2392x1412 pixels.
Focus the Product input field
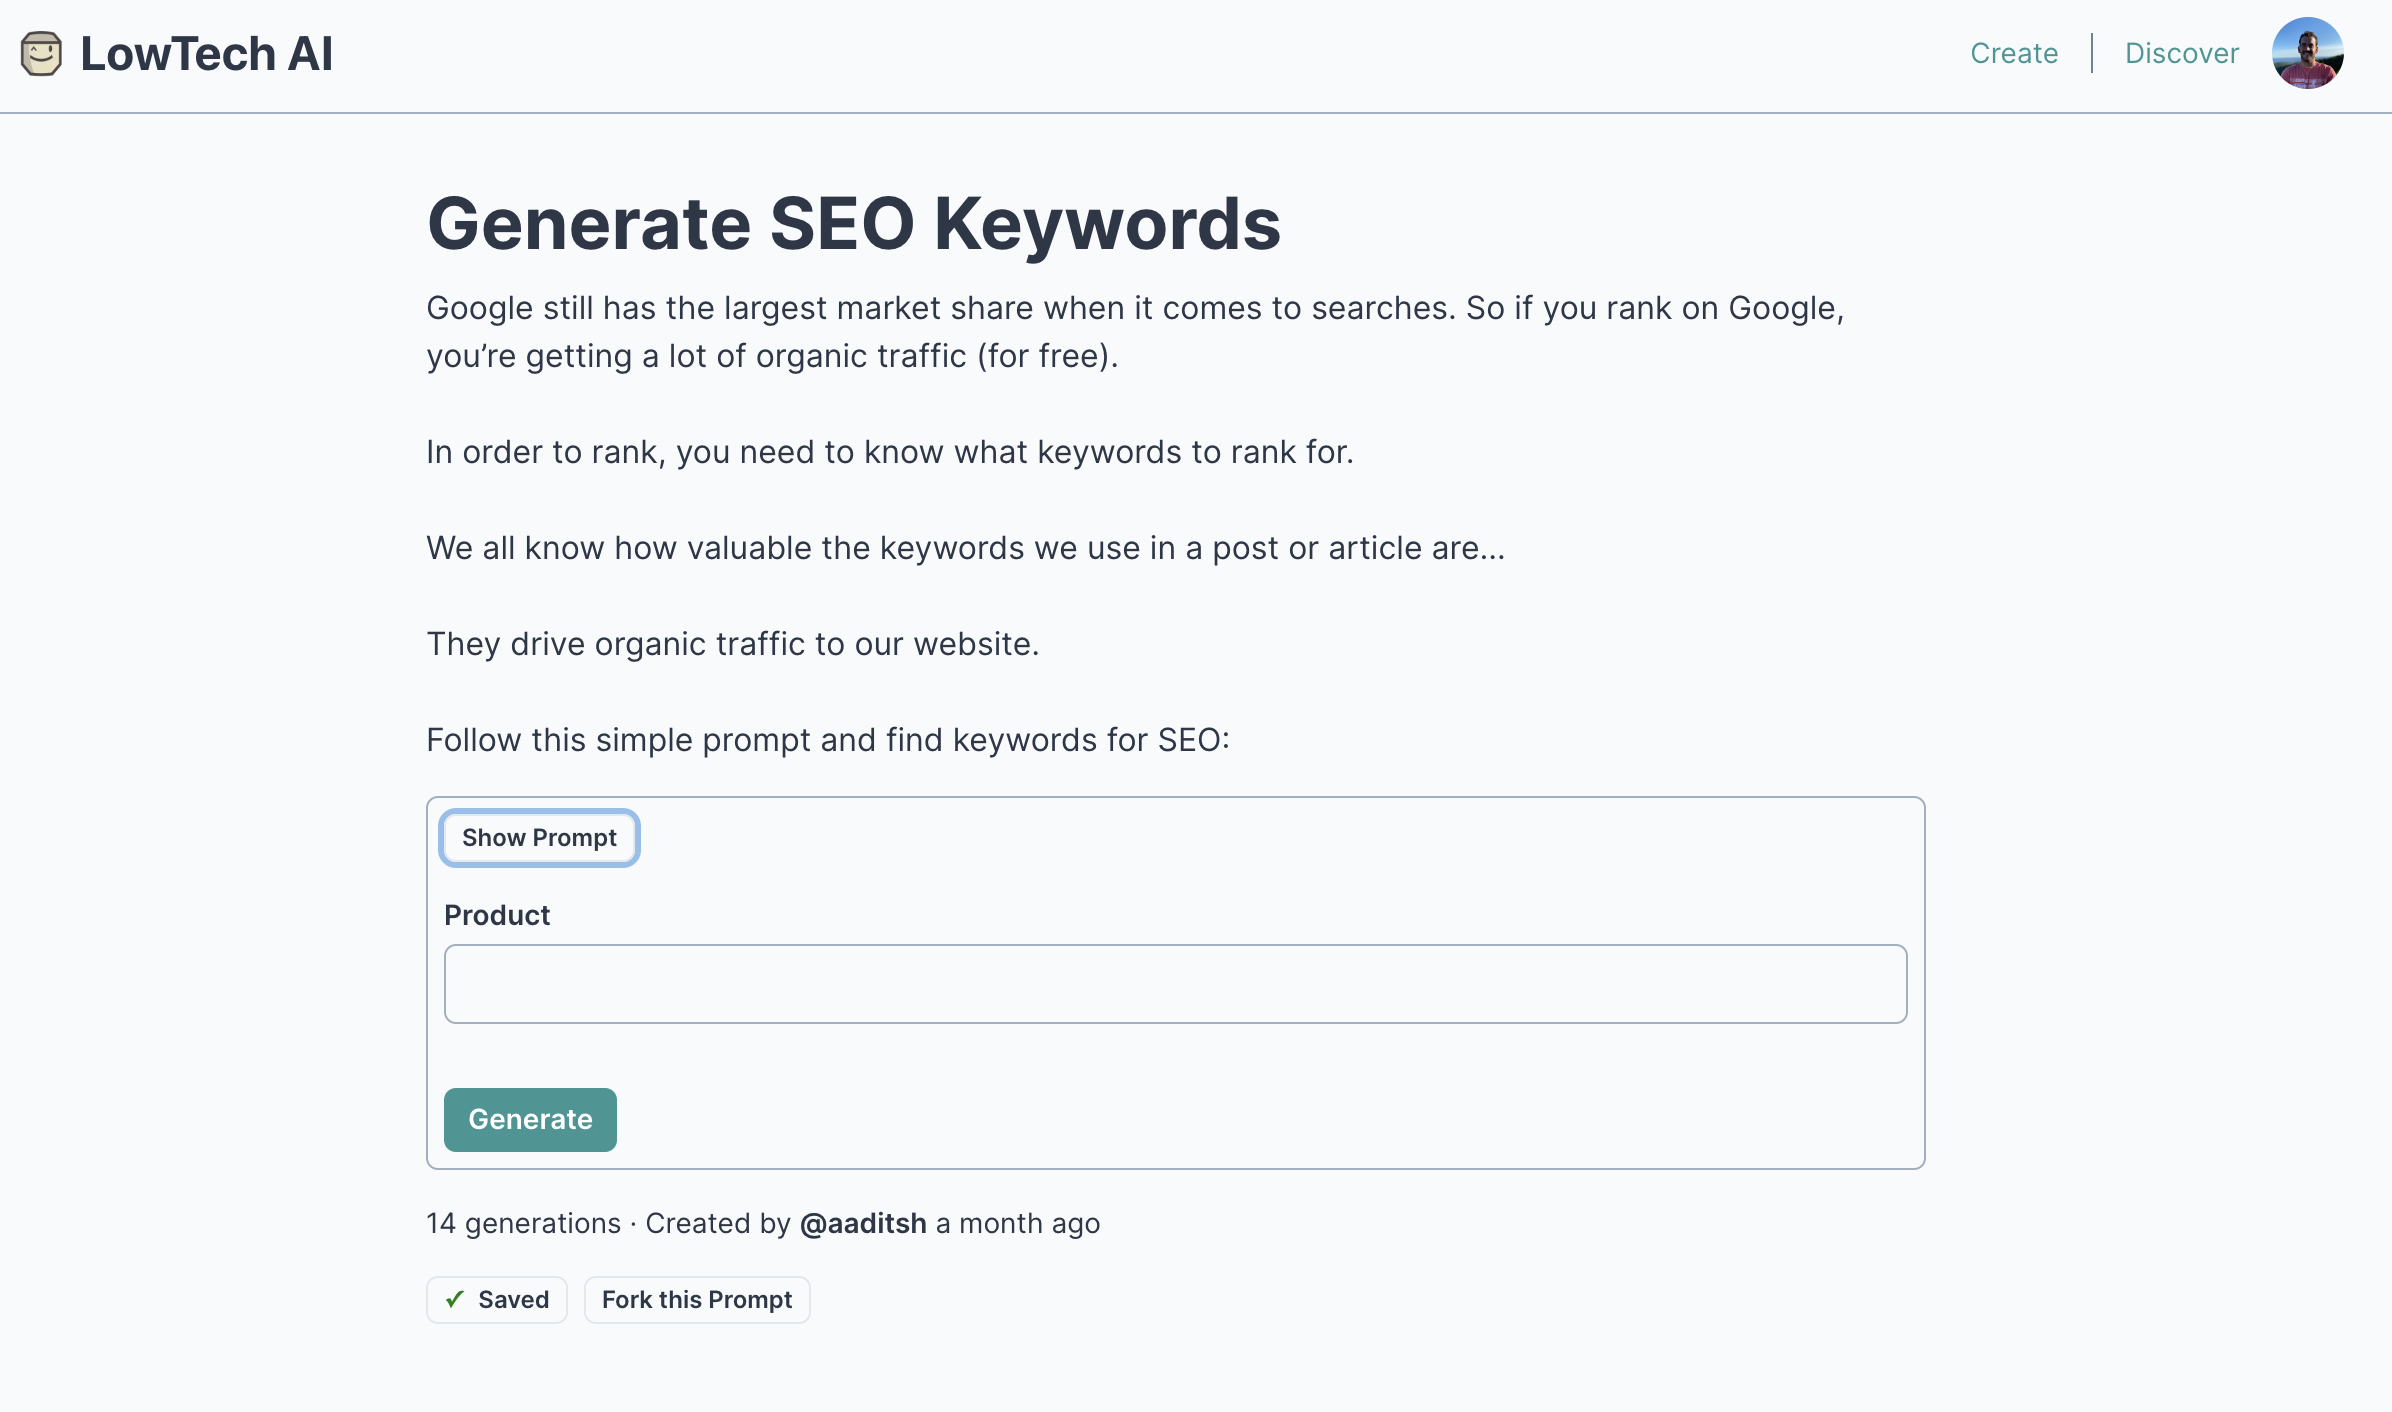point(1175,983)
